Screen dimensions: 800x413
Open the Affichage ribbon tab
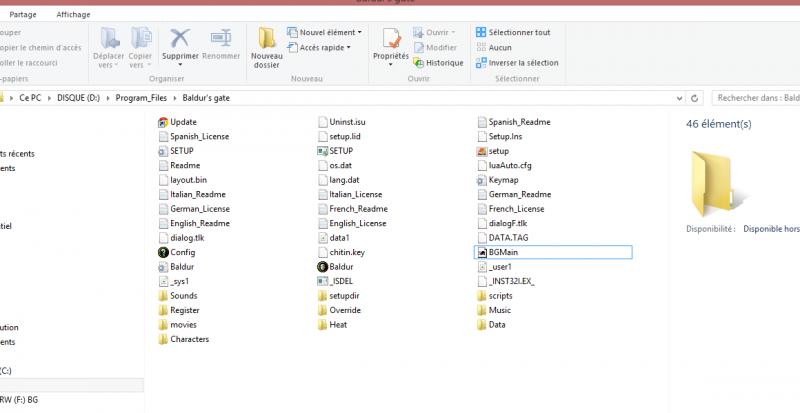click(x=73, y=14)
